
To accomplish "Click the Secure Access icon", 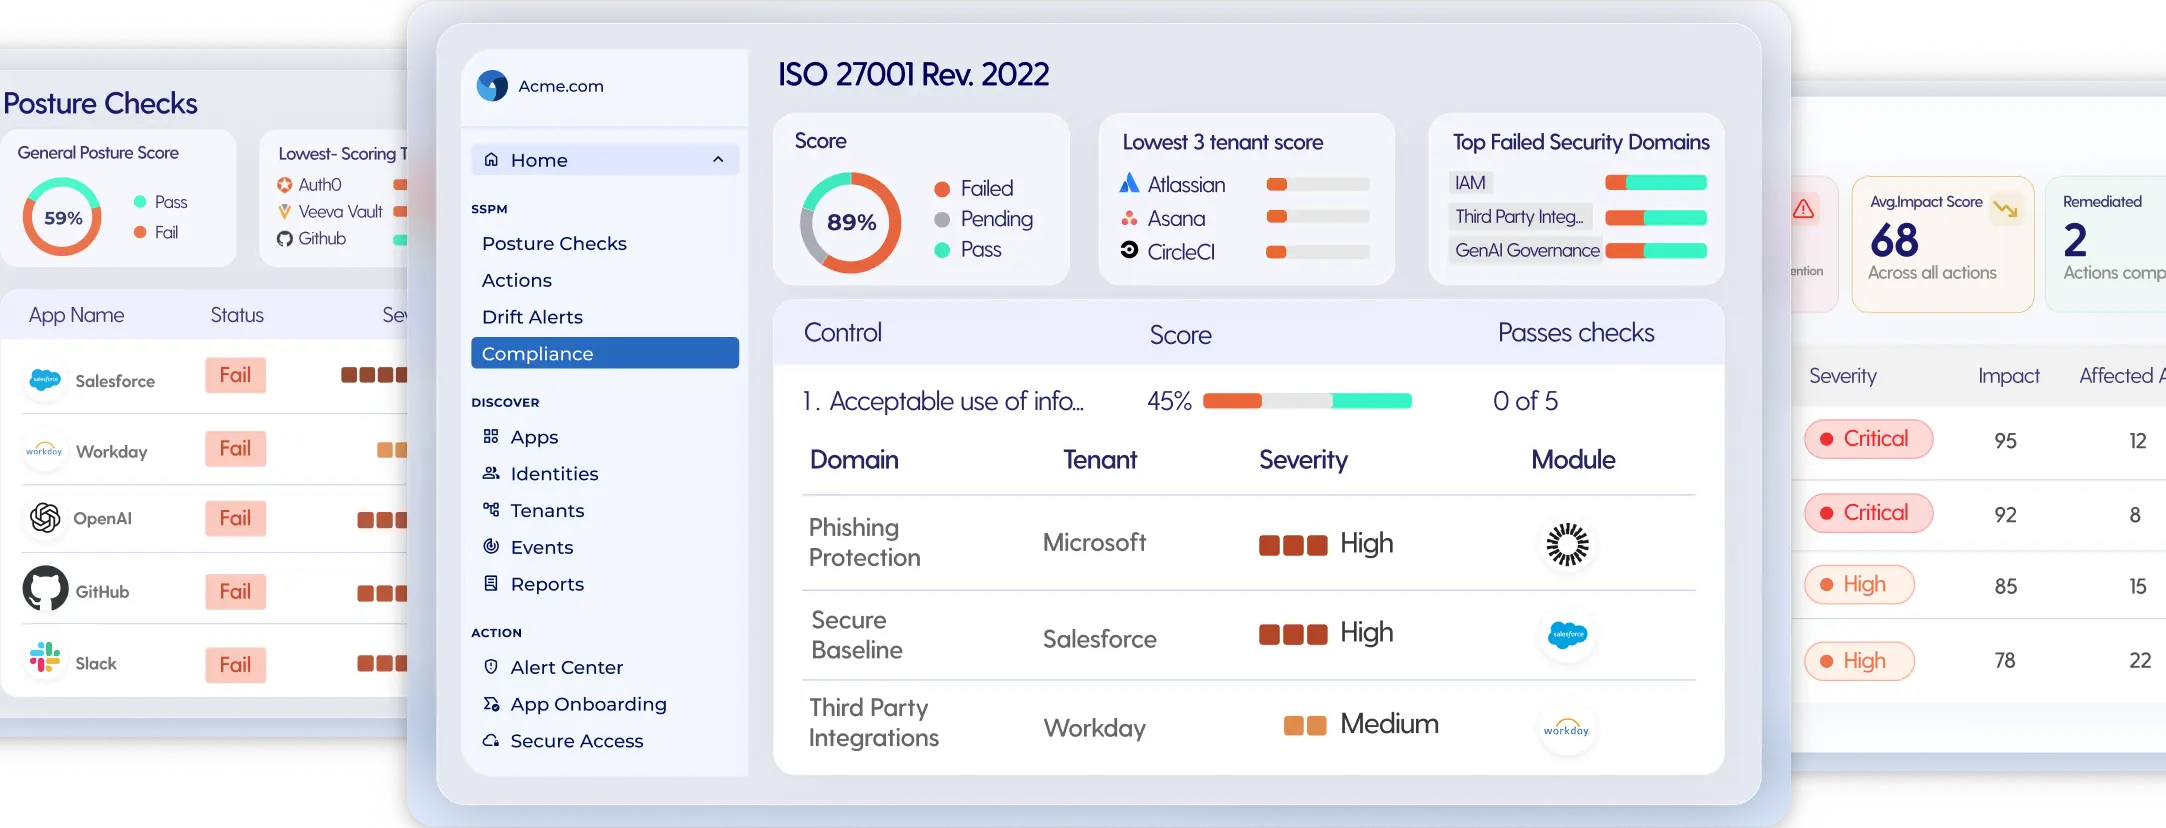I will tap(491, 740).
